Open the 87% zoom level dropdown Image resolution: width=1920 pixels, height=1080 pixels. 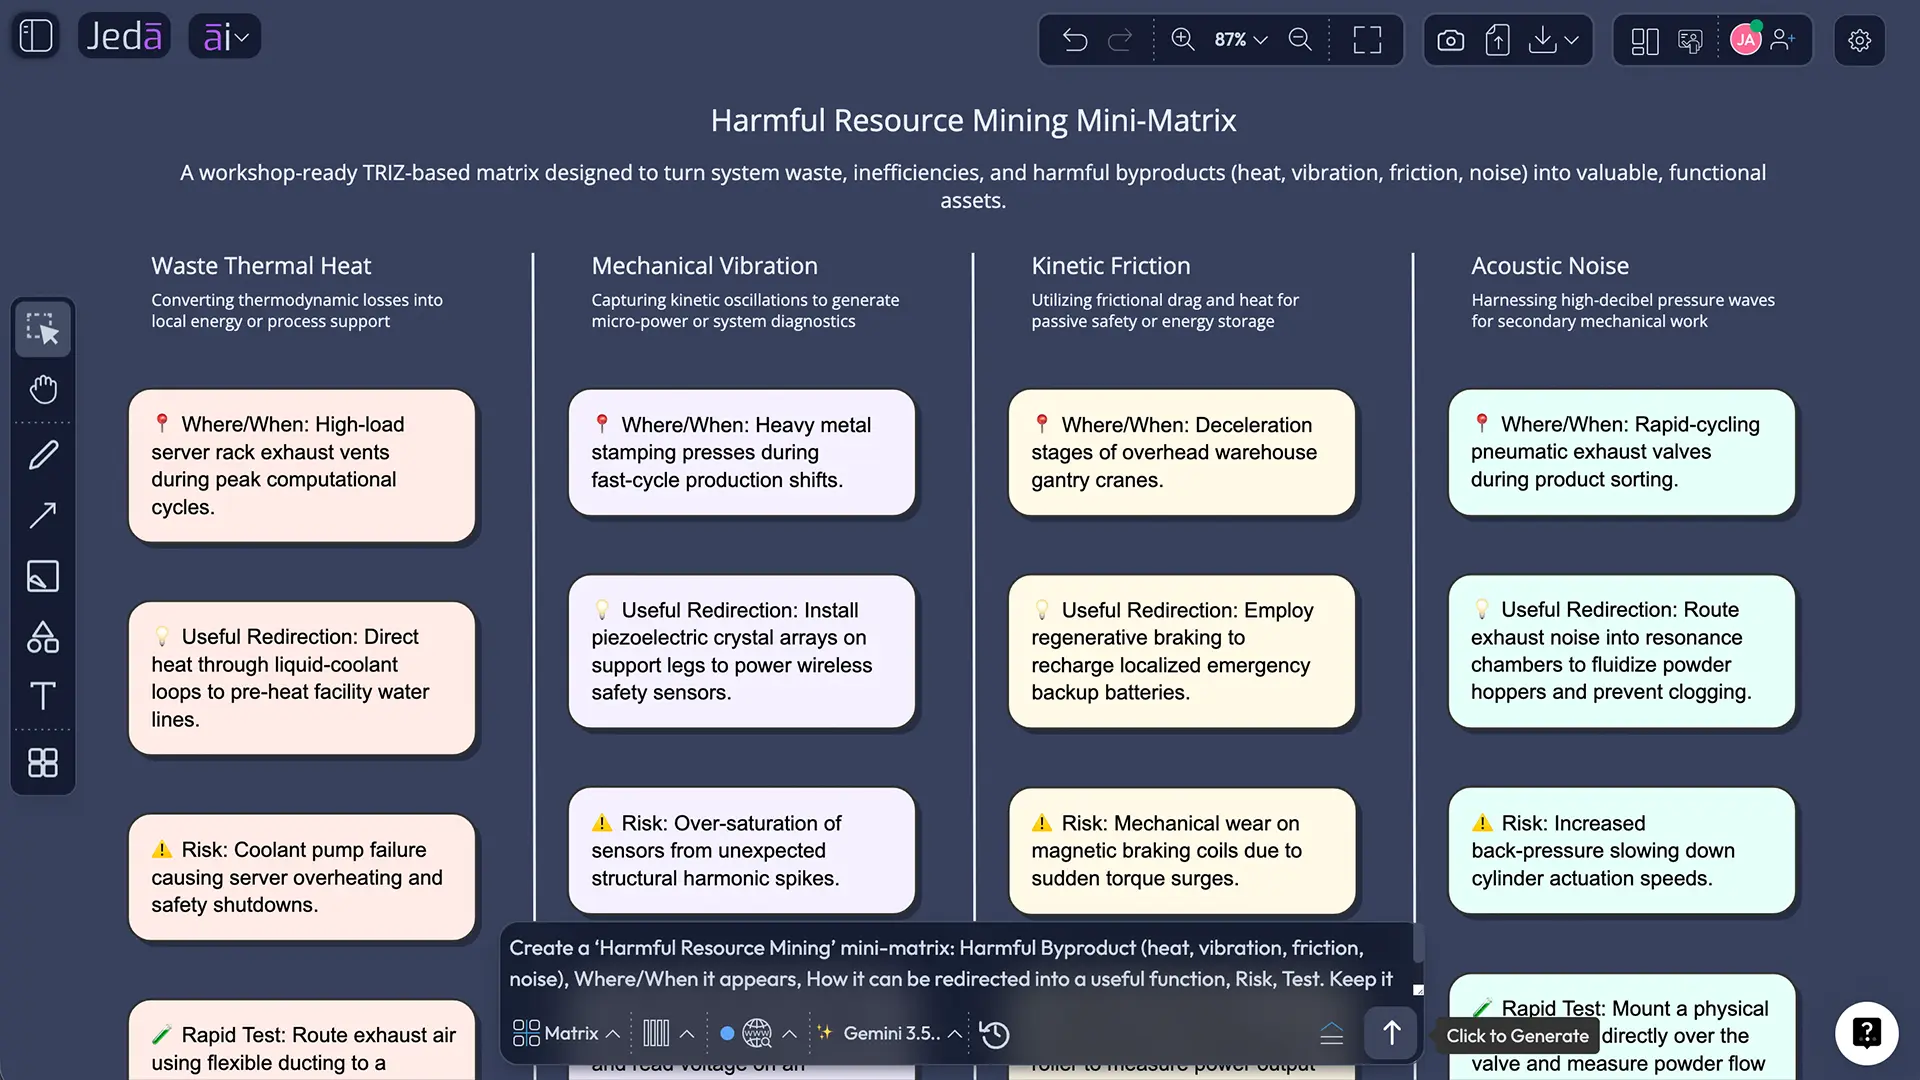[1241, 40]
